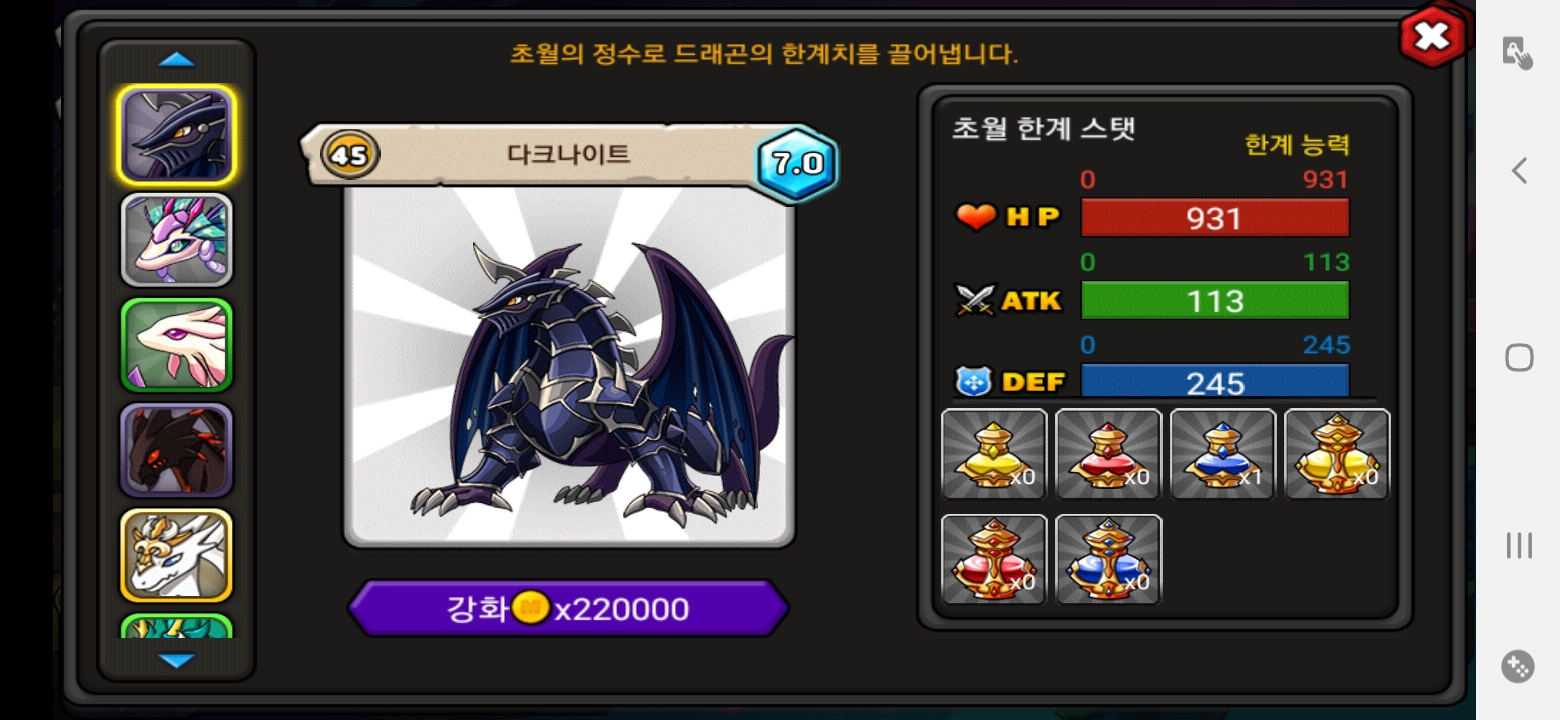Expand dragon list upward with blue arrow
The height and width of the screenshot is (720, 1560).
(177, 60)
